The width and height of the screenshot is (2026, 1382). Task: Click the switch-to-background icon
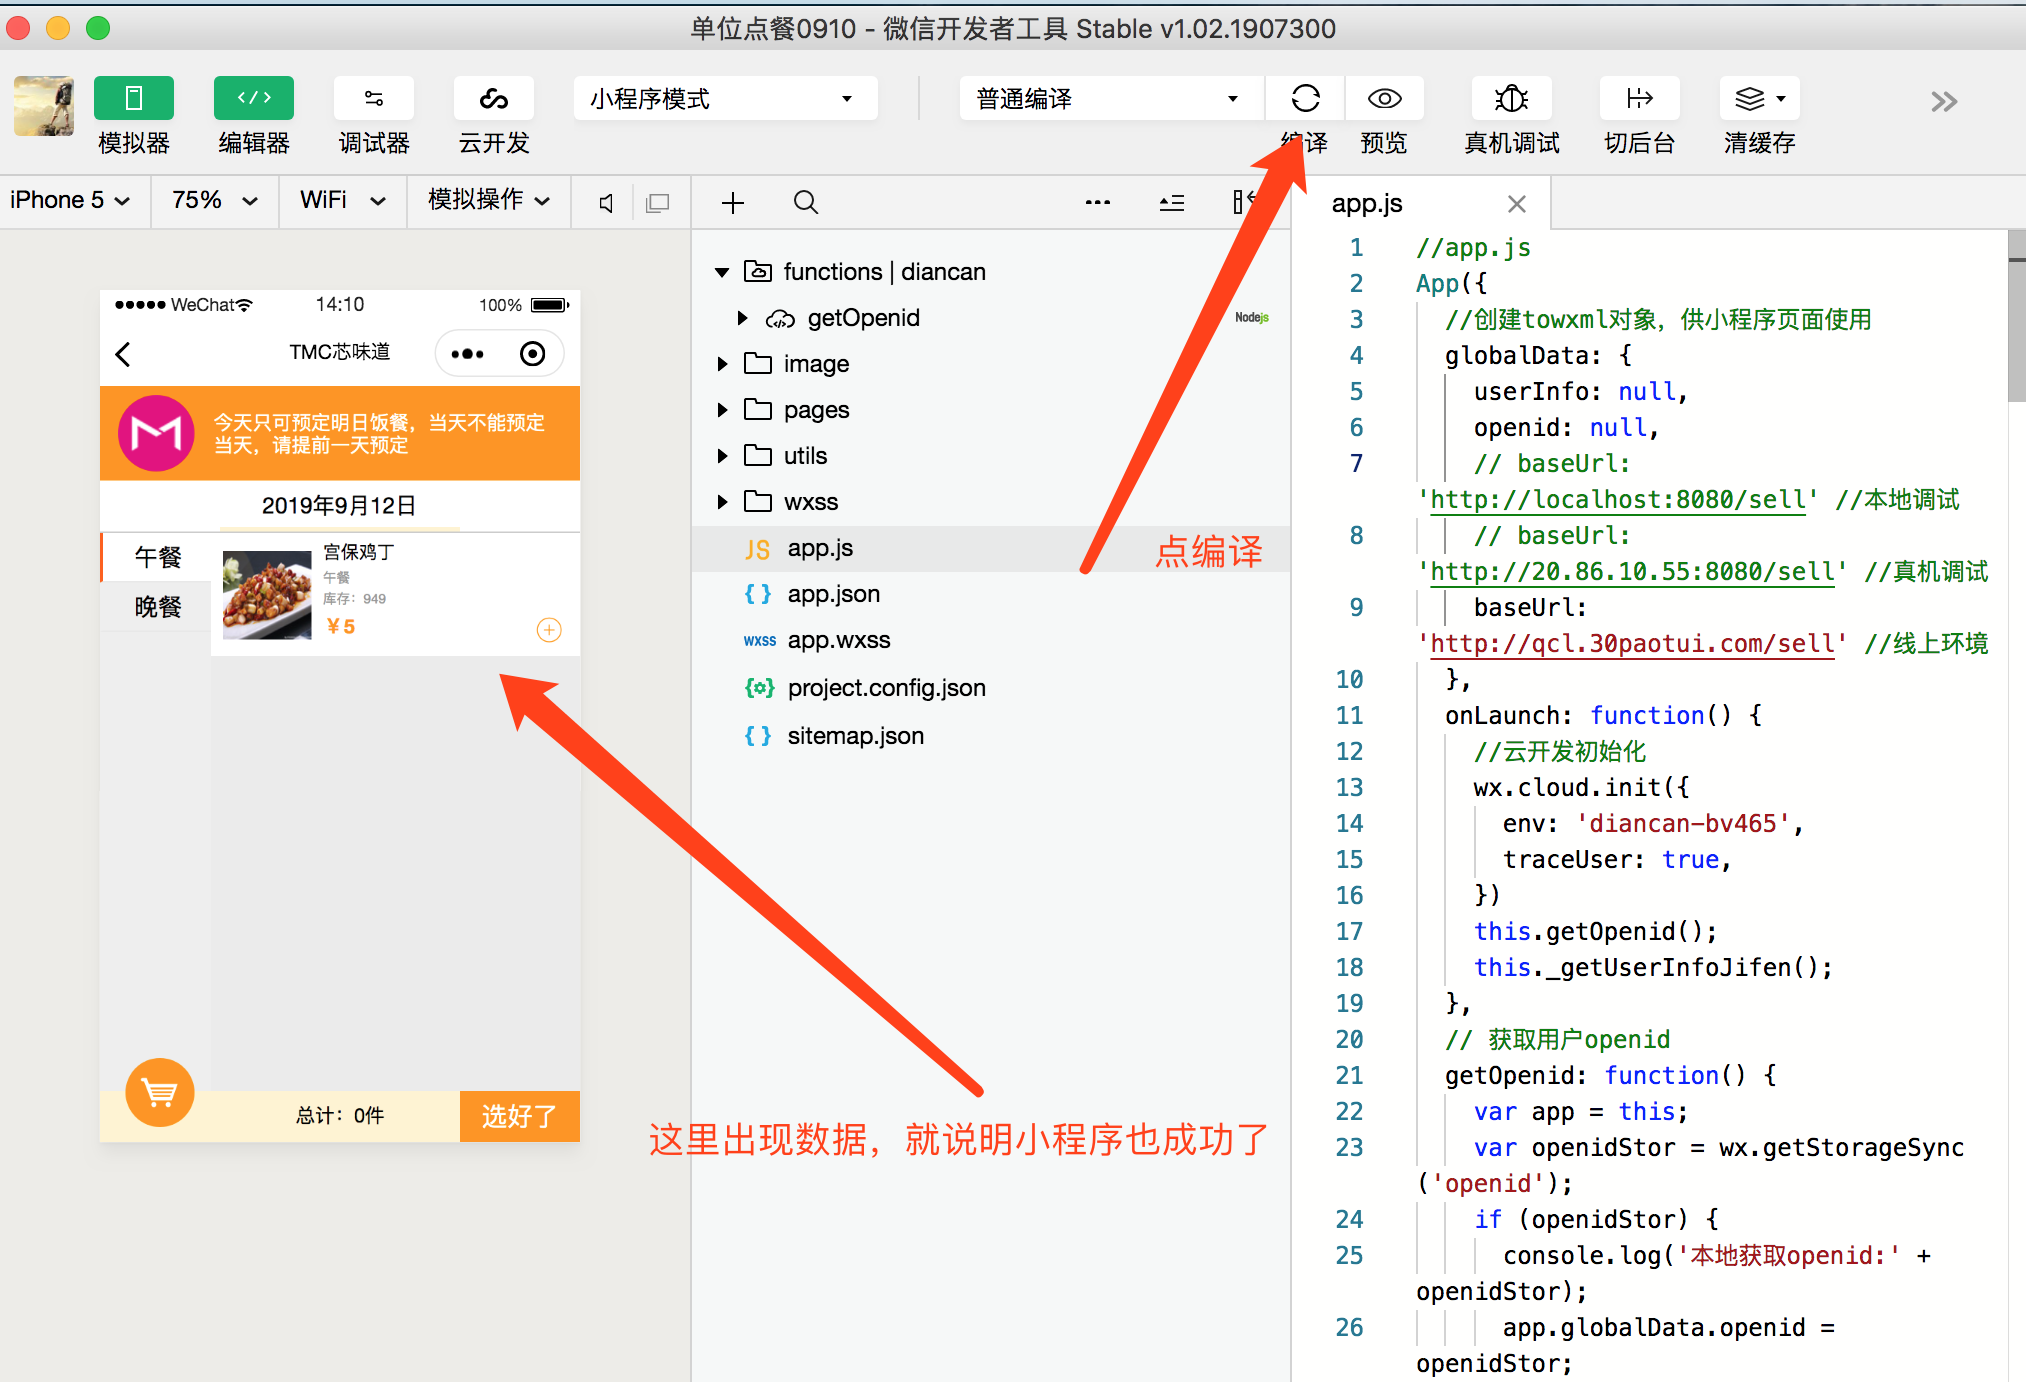coord(1639,99)
